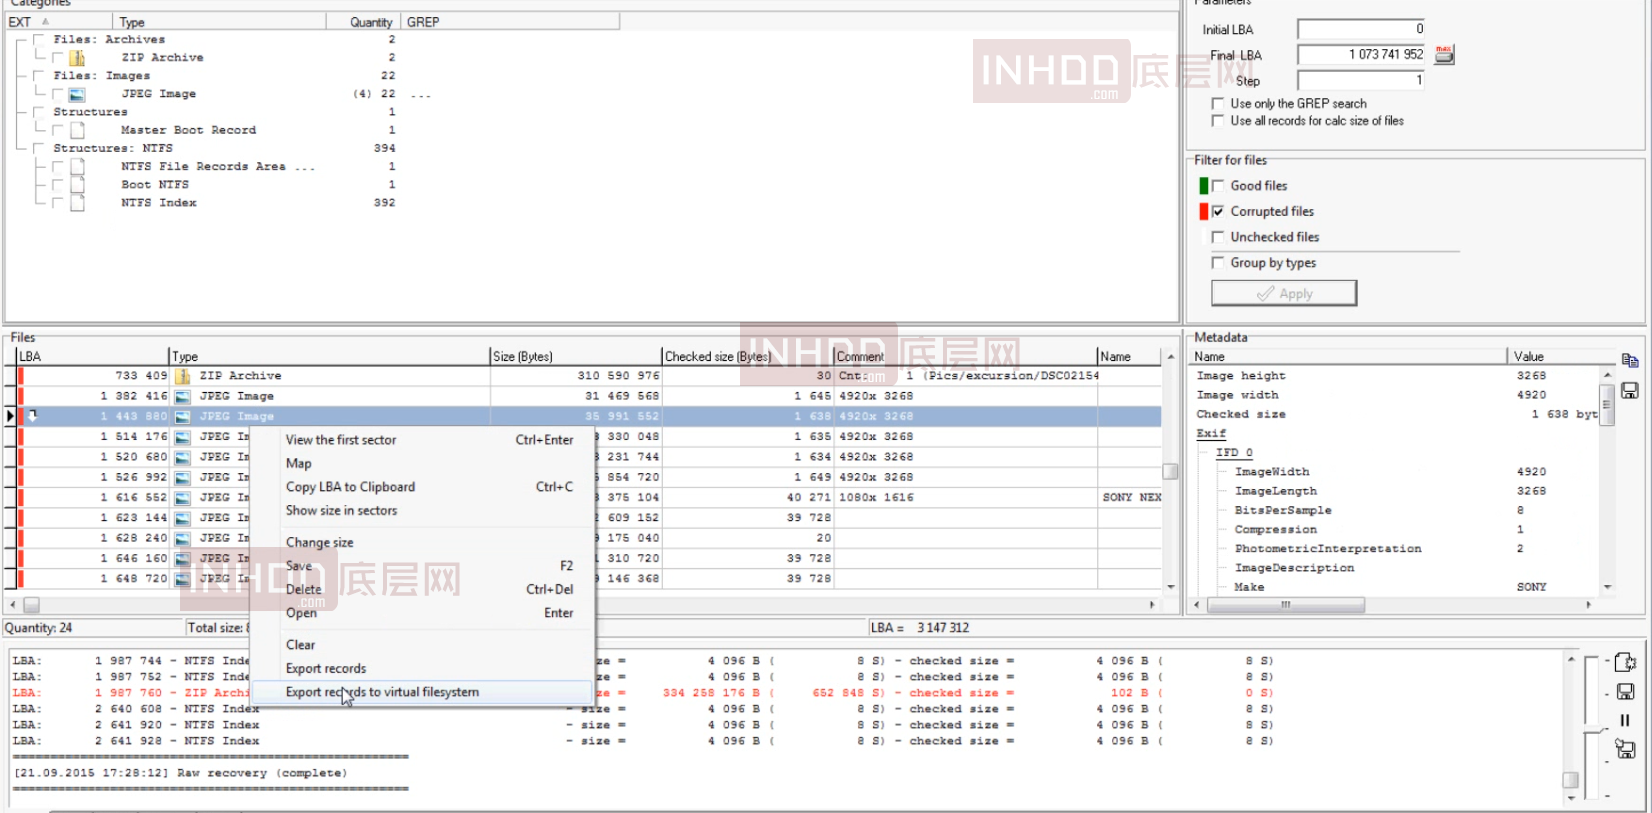
Task: Uncheck the Corrupted files filter
Action: (1217, 212)
